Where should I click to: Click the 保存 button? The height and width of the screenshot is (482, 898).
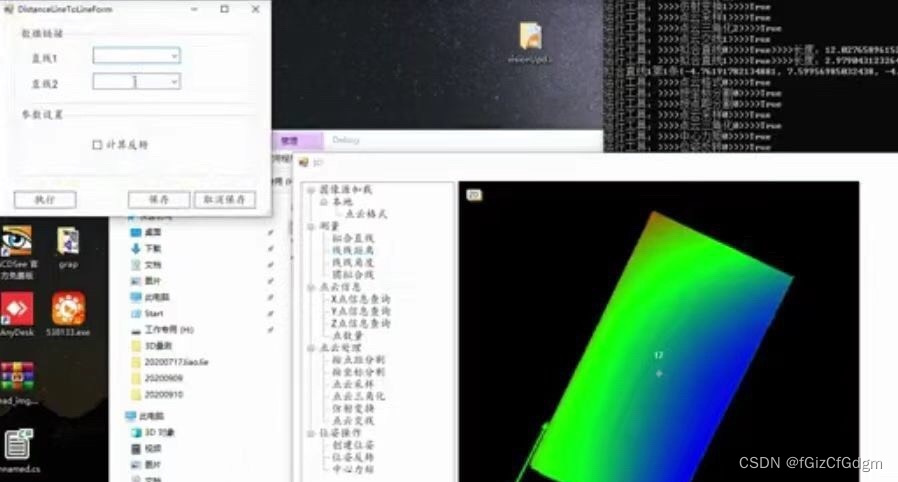159,200
